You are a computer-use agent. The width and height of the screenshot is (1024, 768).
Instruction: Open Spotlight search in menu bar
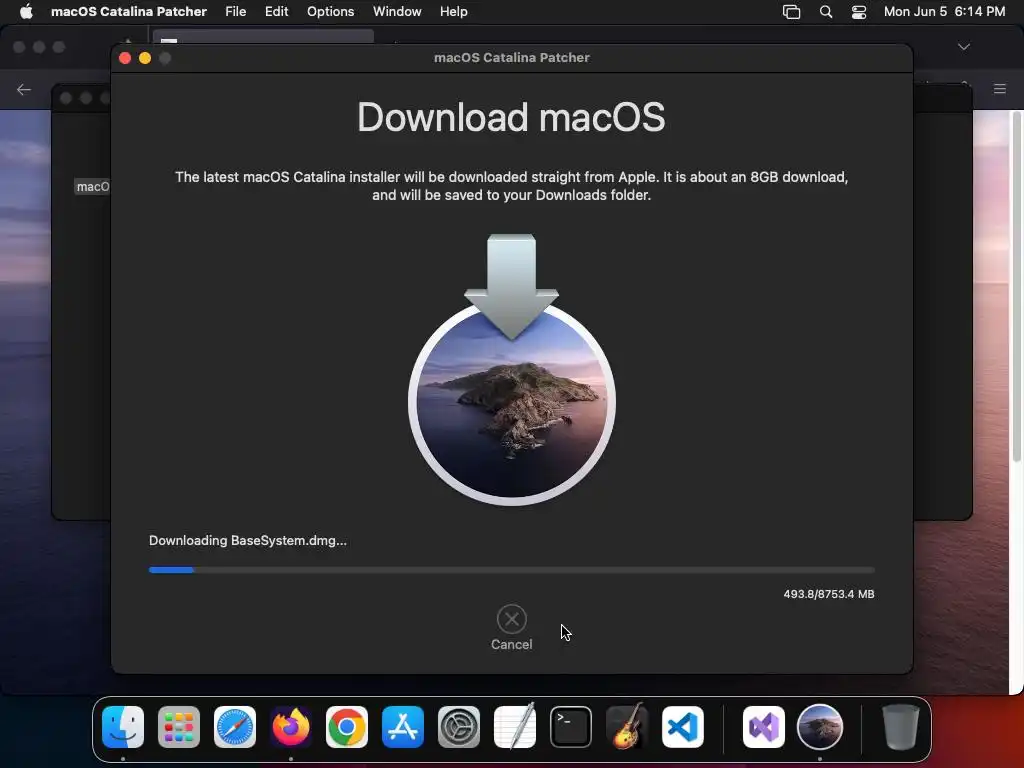pos(825,12)
